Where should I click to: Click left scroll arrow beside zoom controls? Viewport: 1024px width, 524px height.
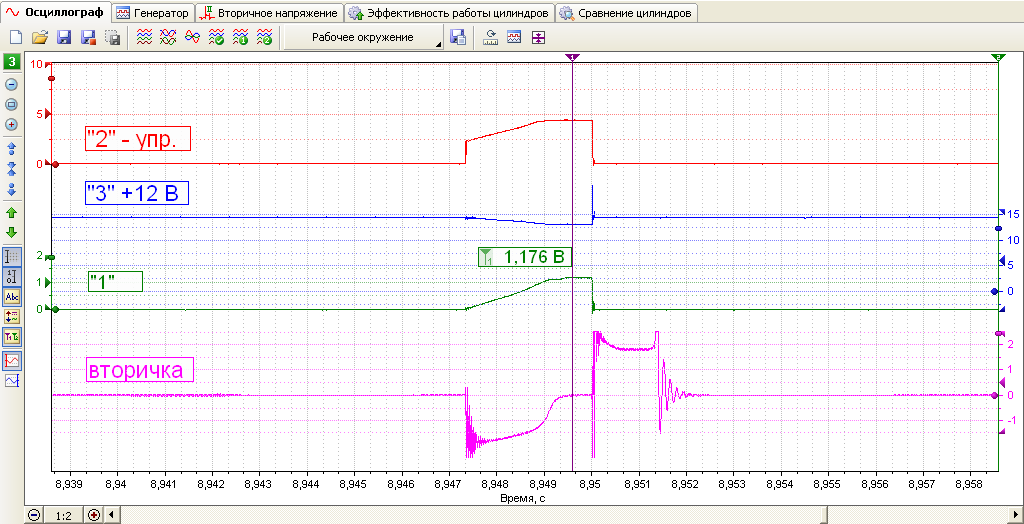point(110,515)
